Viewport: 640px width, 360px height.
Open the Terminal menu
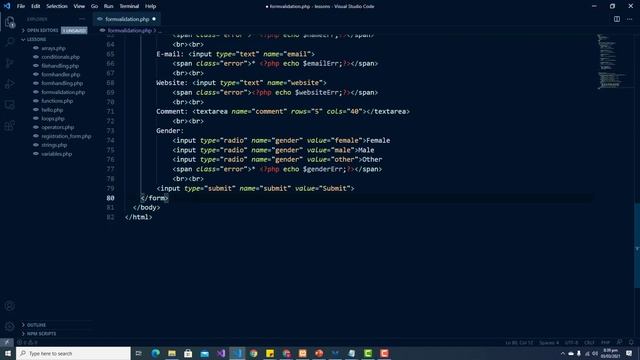point(129,6)
